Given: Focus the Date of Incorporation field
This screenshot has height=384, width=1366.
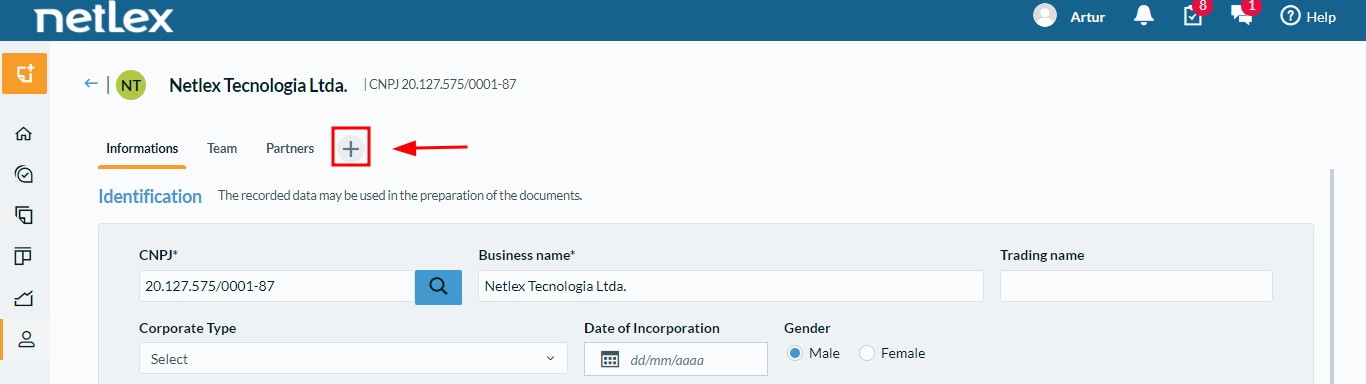Looking at the screenshot, I should click(676, 359).
